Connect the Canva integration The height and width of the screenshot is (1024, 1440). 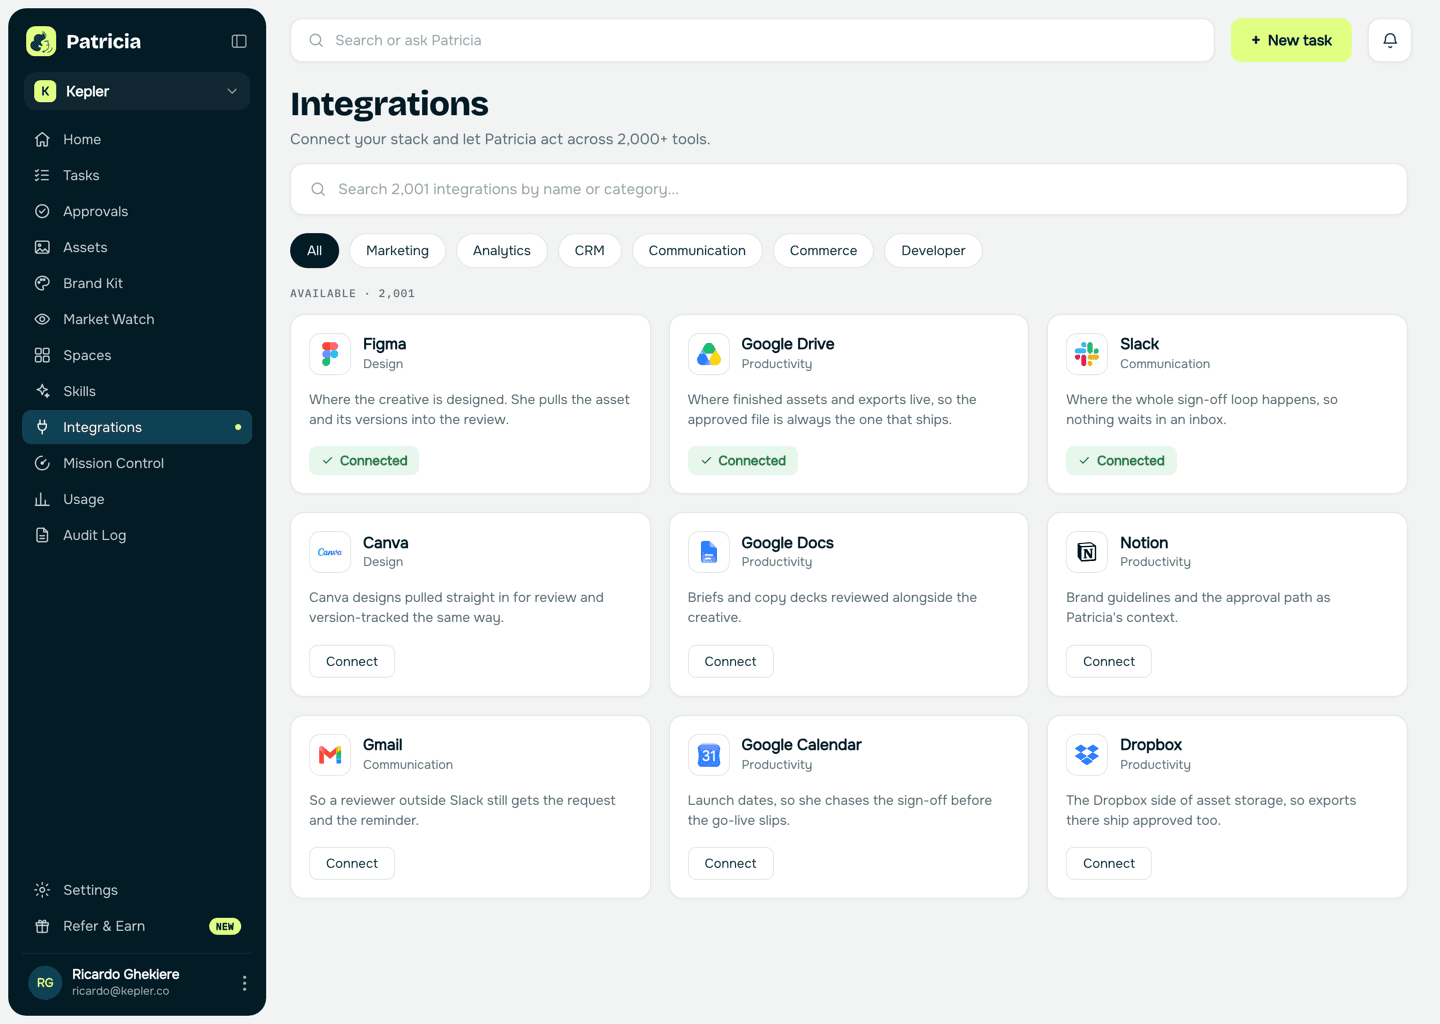click(x=352, y=661)
